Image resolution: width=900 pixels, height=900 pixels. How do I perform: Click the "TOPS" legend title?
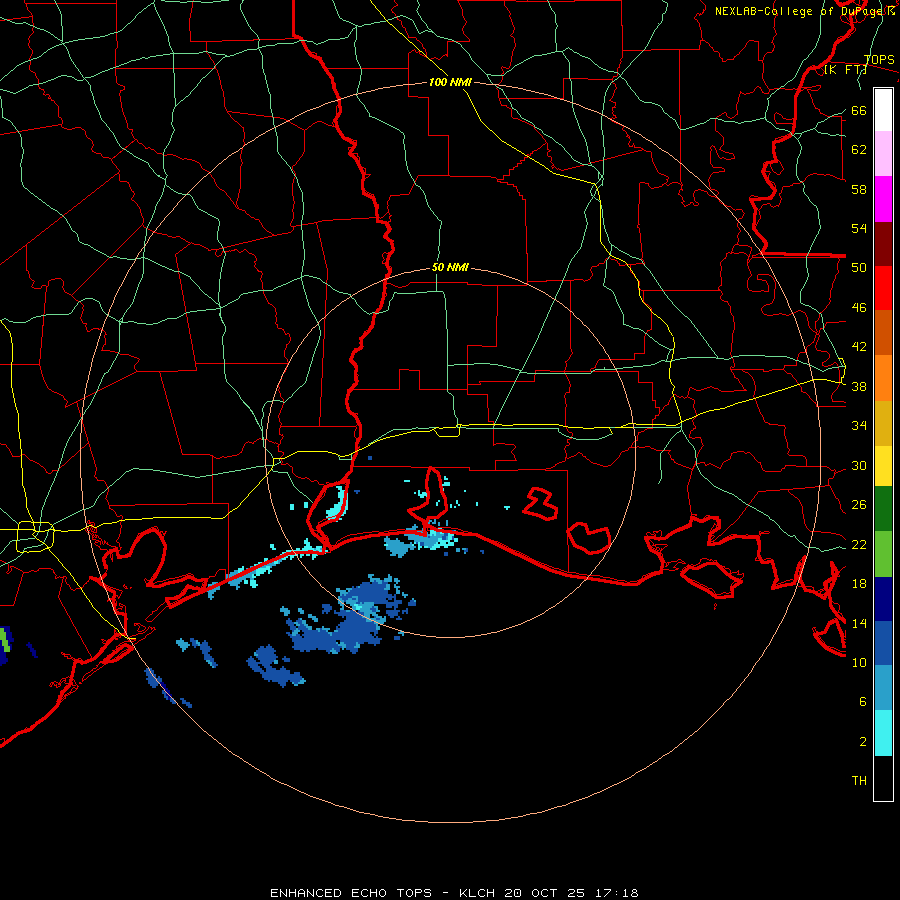[879, 60]
